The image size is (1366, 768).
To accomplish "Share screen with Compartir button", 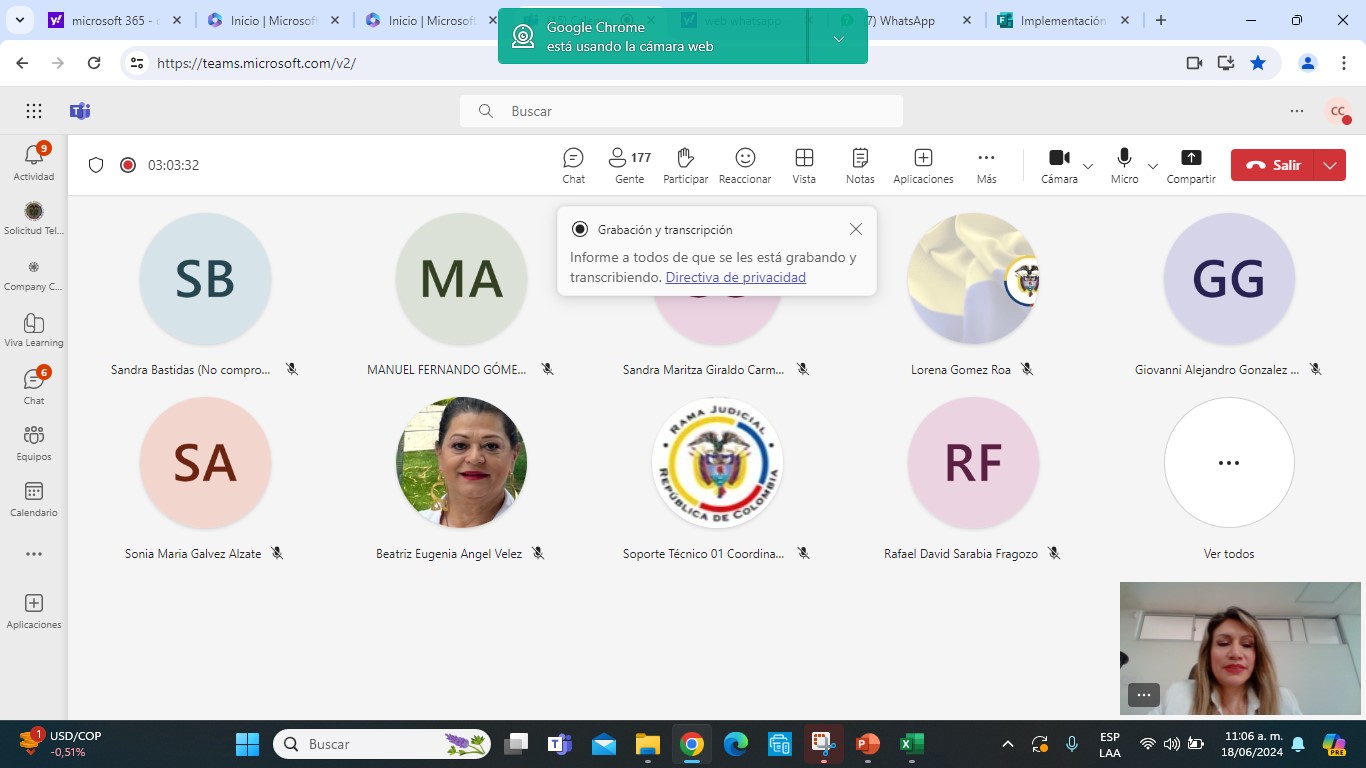I will click(1191, 165).
